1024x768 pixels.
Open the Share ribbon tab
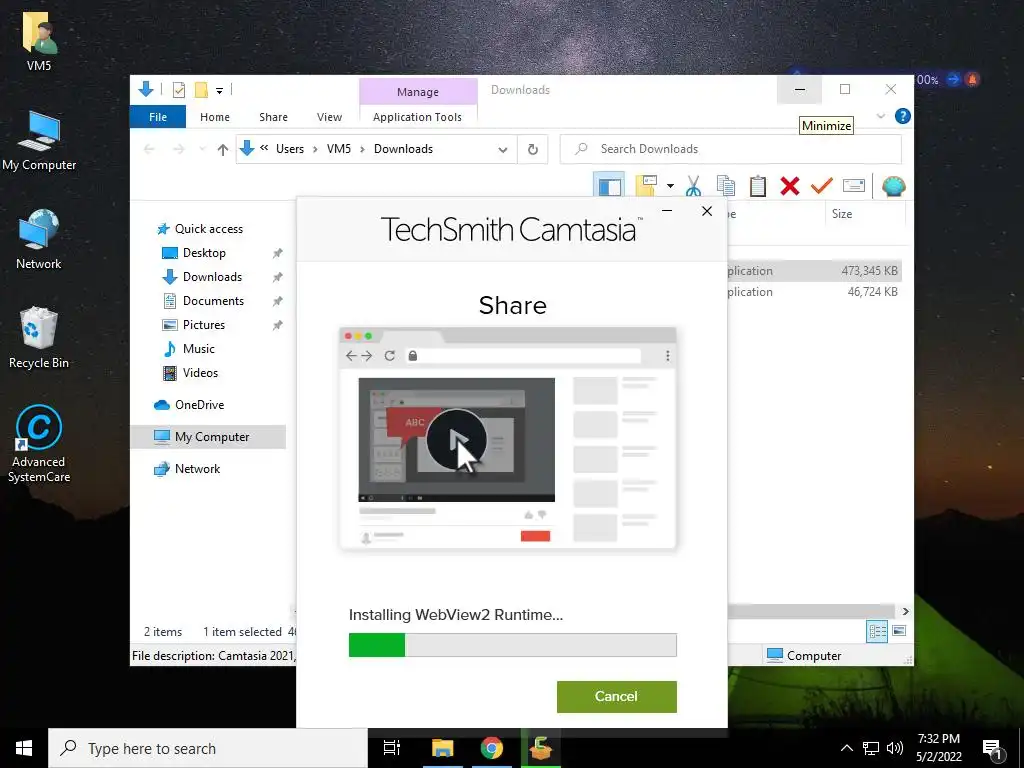[x=273, y=117]
